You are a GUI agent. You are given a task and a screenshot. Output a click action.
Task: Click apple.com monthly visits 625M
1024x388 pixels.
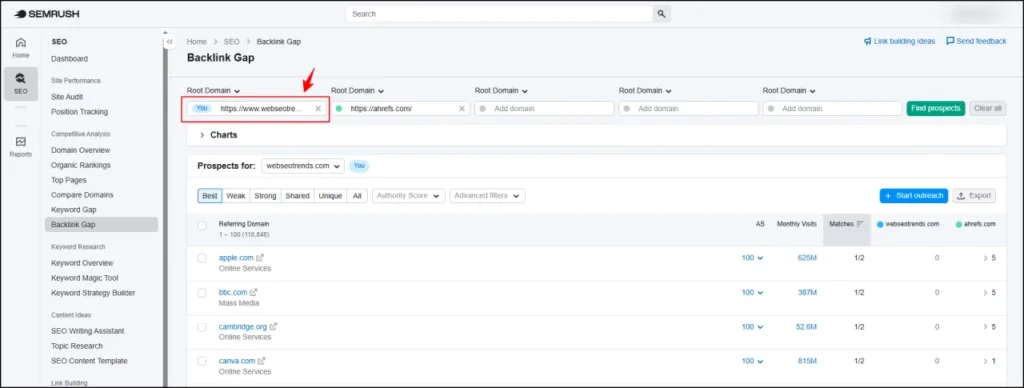pos(807,258)
